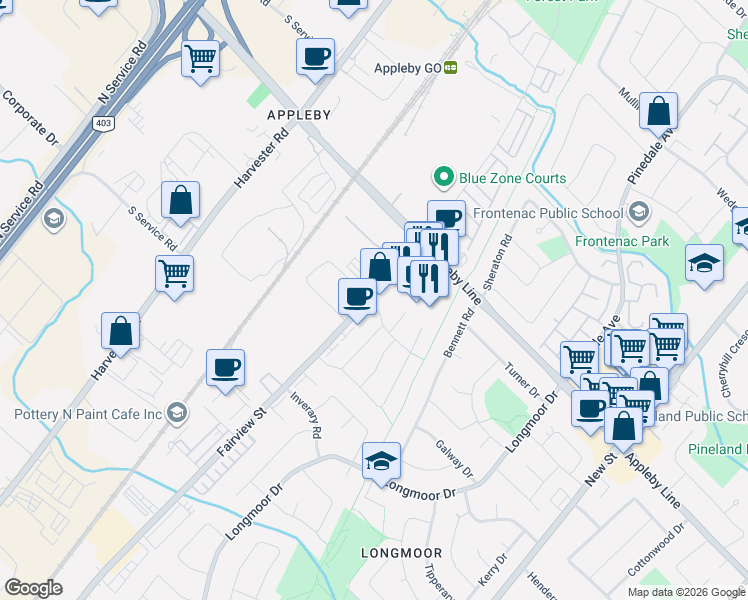
Task: Select the shopping bag marker above the diagonal S Service Rd label
Action: tap(180, 201)
